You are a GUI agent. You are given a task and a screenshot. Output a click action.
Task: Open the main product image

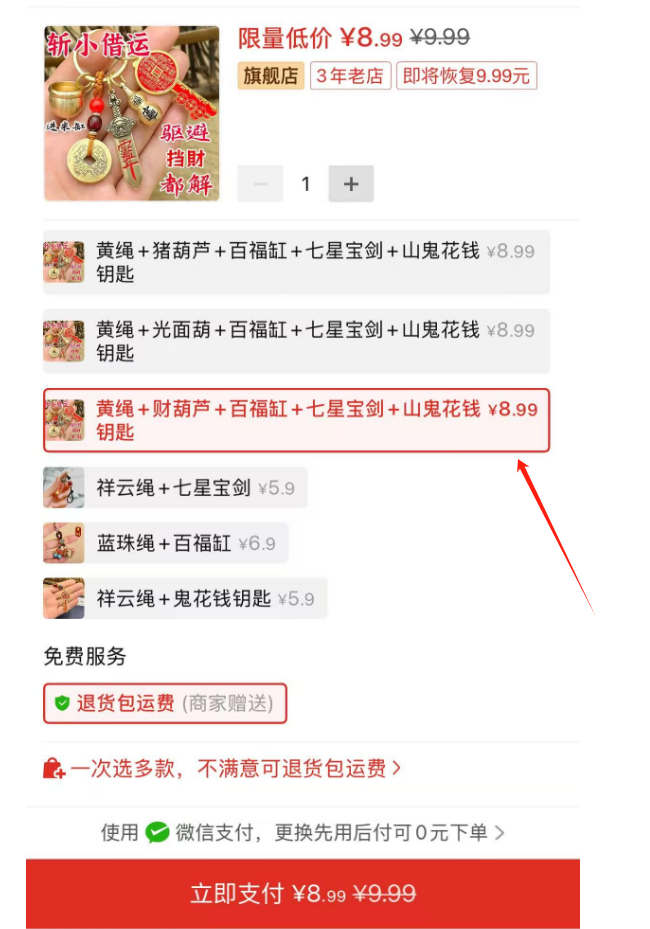[132, 113]
